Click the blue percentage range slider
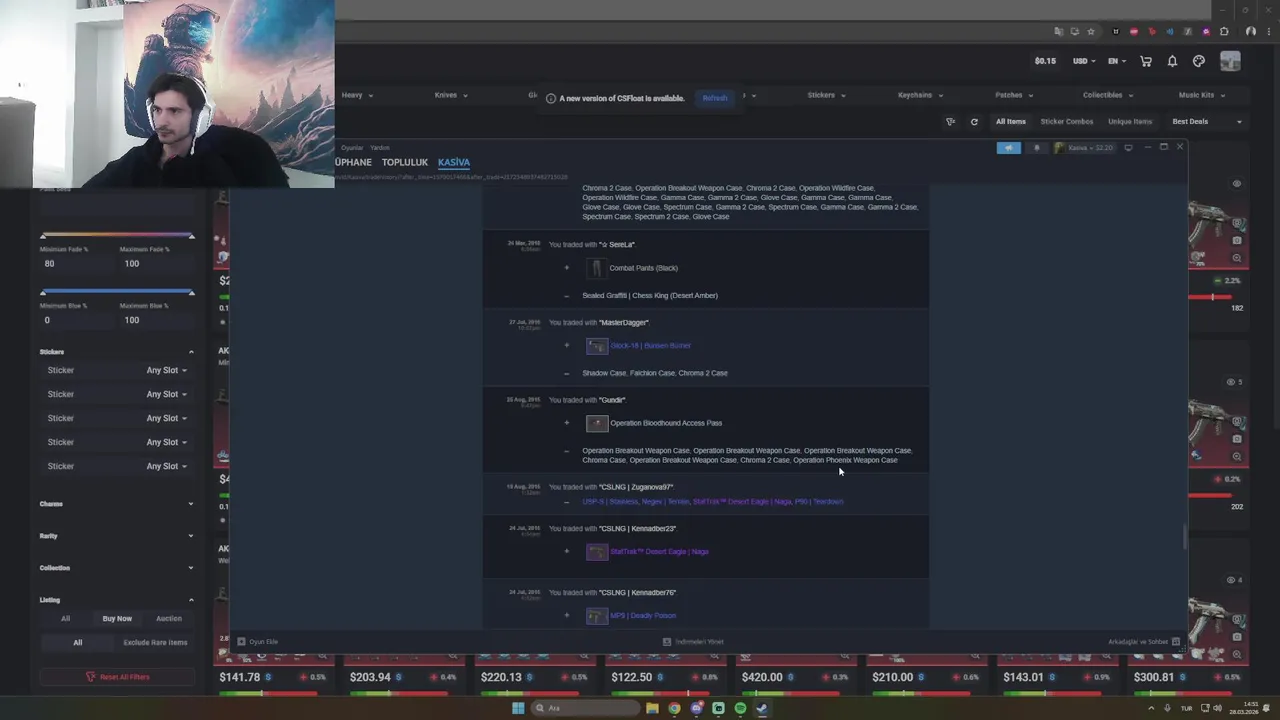Image resolution: width=1280 pixels, height=720 pixels. (x=117, y=292)
